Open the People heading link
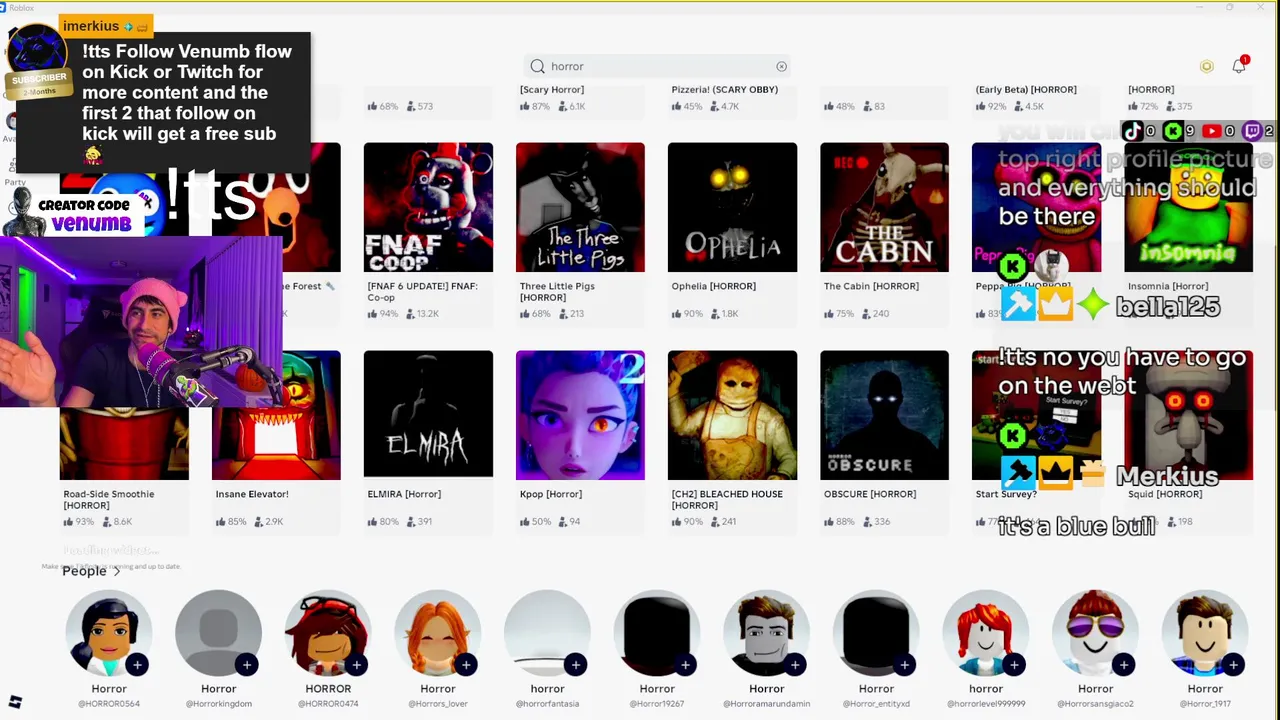This screenshot has width=1280, height=720. coord(84,571)
